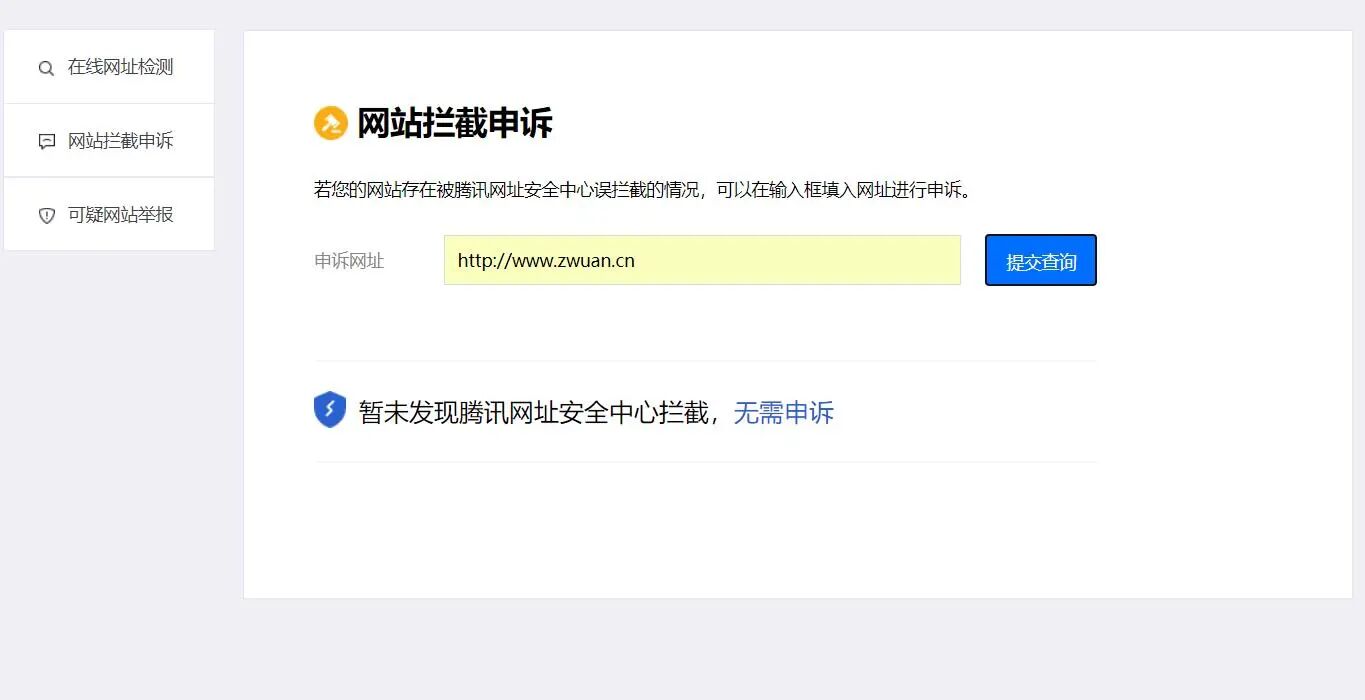The image size is (1365, 700).
Task: Submit the query with 提交查询 button
Action: (1041, 260)
